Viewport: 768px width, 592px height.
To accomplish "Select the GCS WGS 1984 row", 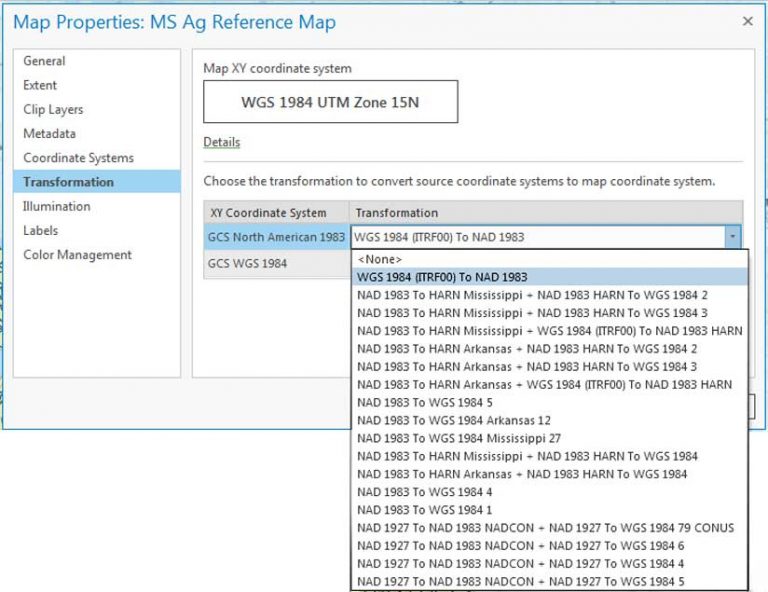I will (x=247, y=263).
